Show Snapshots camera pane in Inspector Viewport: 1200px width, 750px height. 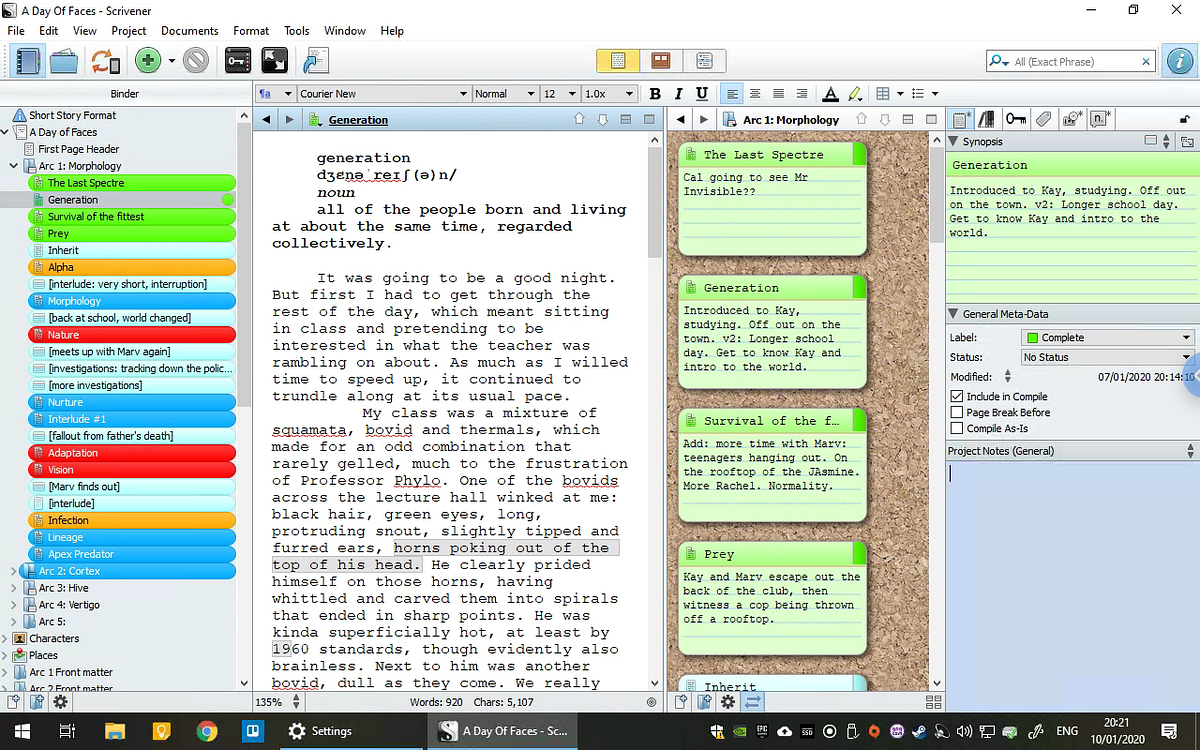click(1071, 119)
